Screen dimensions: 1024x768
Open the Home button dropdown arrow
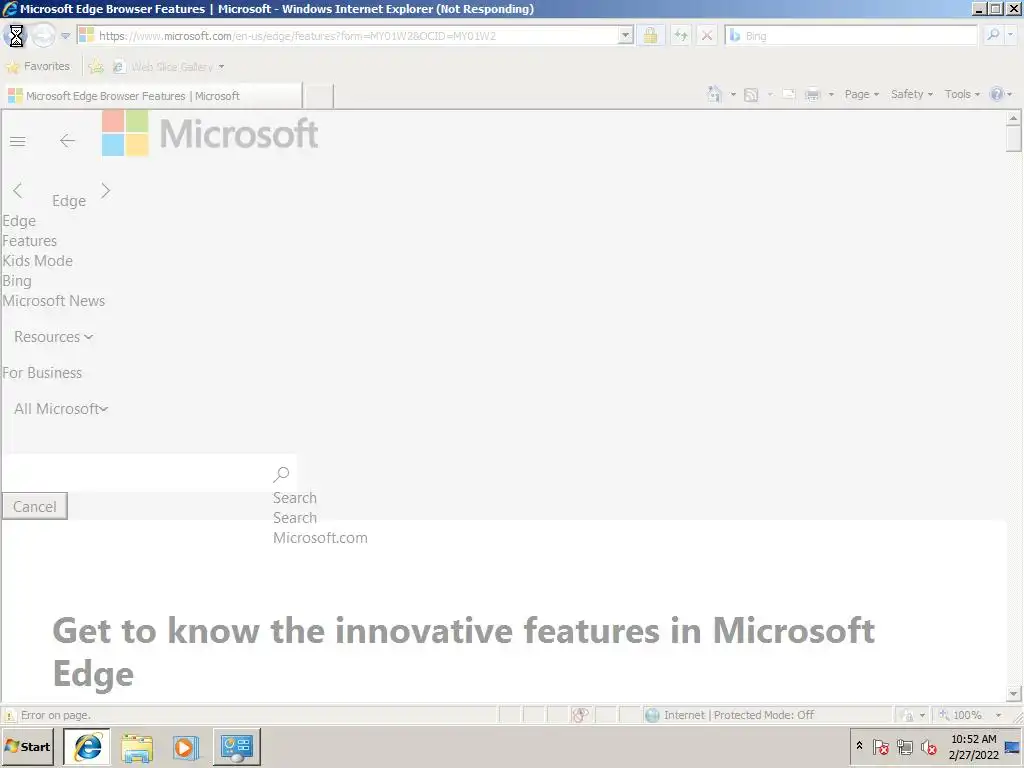[x=733, y=95]
